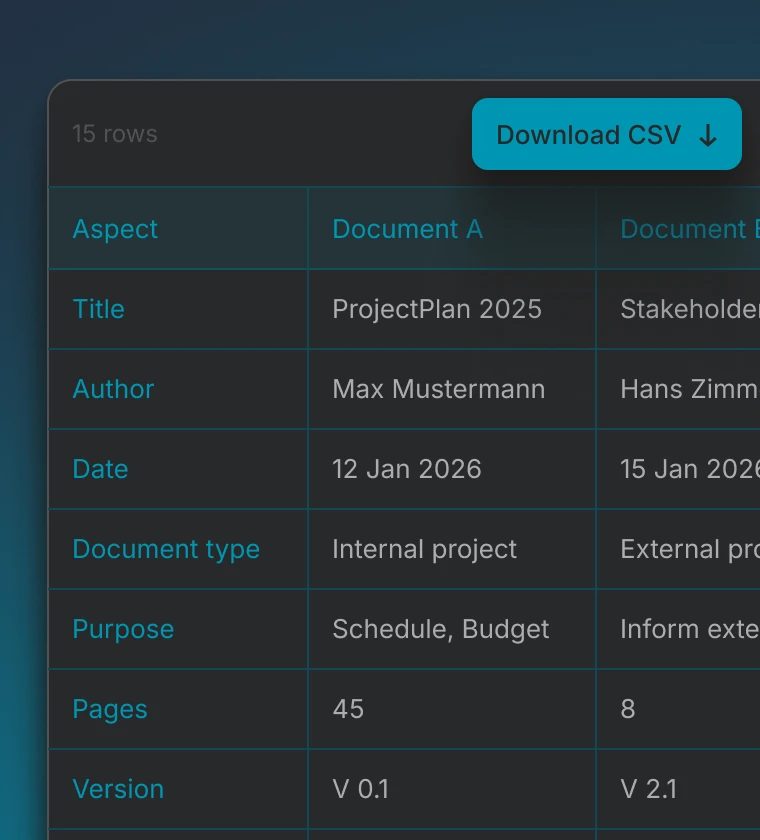The image size is (760, 840).
Task: Click the Author row label
Action: click(x=113, y=389)
